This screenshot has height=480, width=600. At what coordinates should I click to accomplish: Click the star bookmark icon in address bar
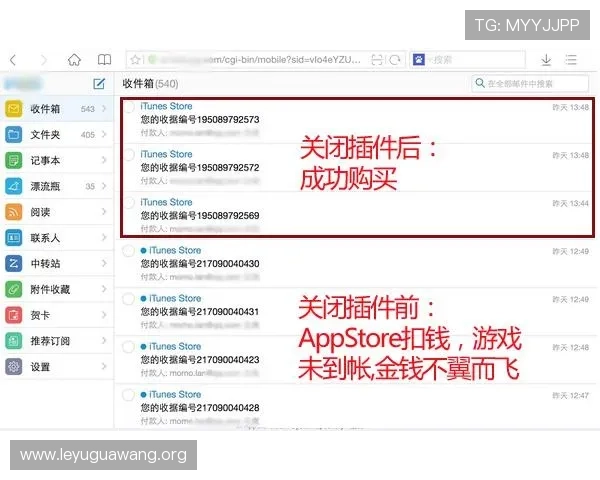pos(135,60)
